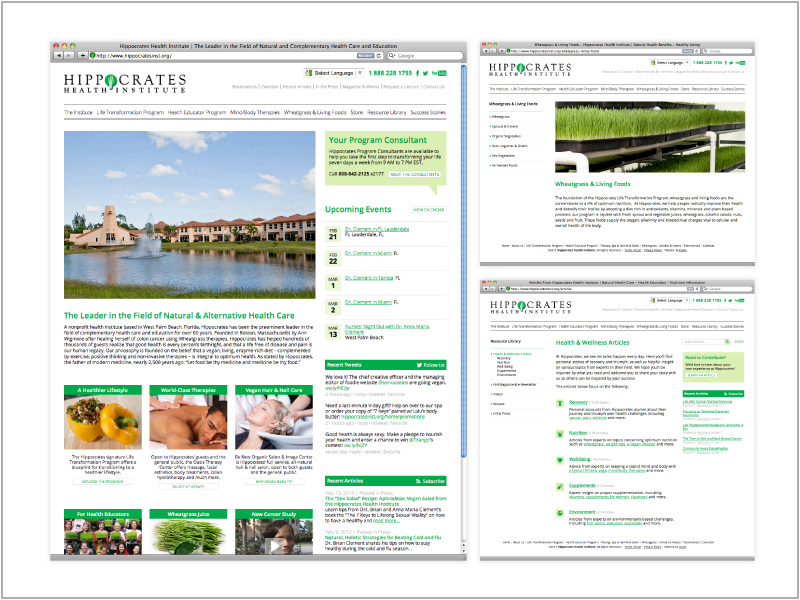Screen dimensions: 800x600
Task: Click the Twitter bird icon in the homepage header
Action: coord(426,73)
